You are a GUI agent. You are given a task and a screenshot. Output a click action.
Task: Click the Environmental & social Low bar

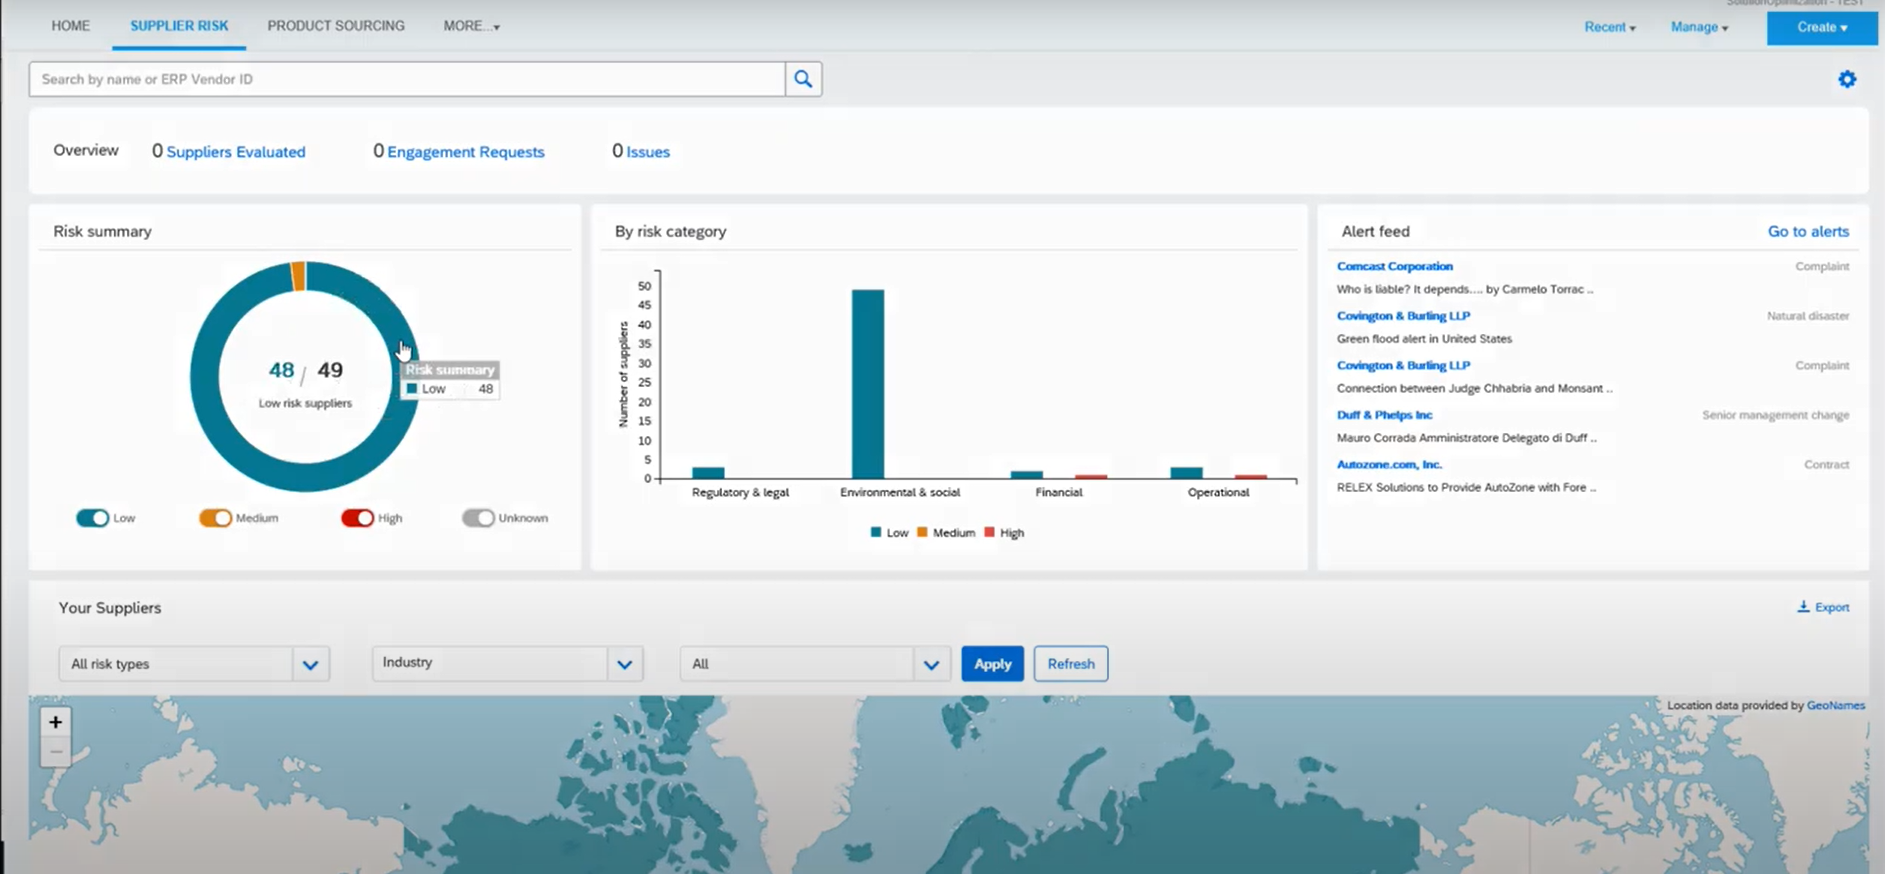tap(867, 384)
